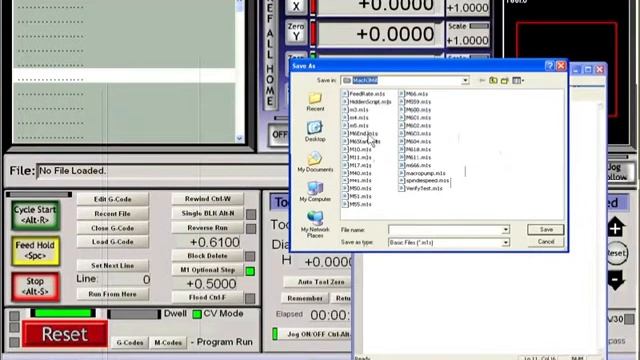This screenshot has height=360, width=640.
Task: Open the Recent places shortcut
Action: tap(315, 102)
